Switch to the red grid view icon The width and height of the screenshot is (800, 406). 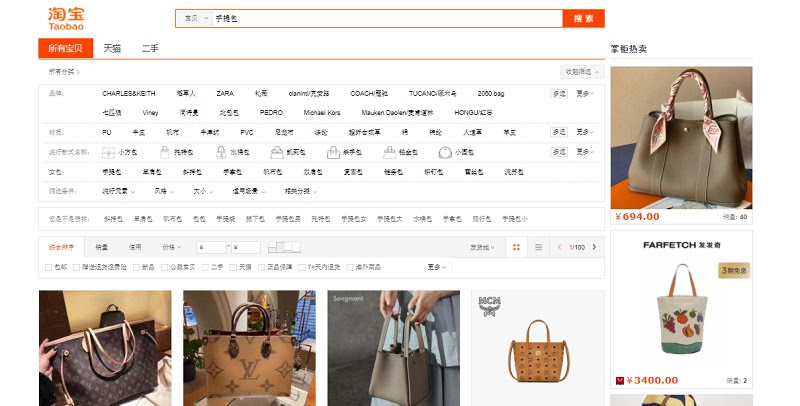[516, 247]
